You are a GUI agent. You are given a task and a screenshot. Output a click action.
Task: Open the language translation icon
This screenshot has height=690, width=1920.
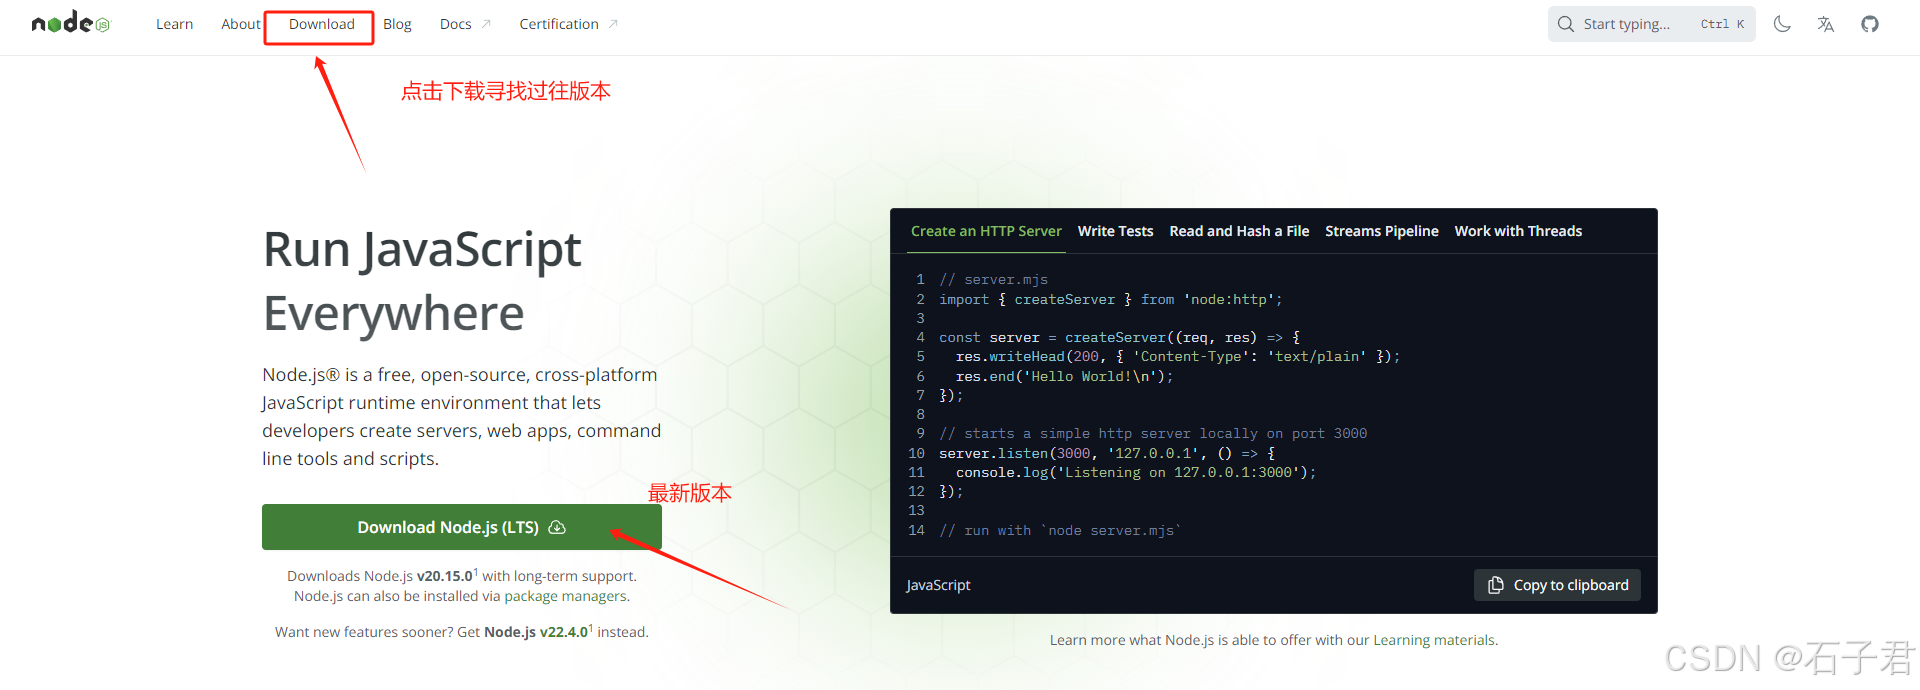tap(1826, 24)
